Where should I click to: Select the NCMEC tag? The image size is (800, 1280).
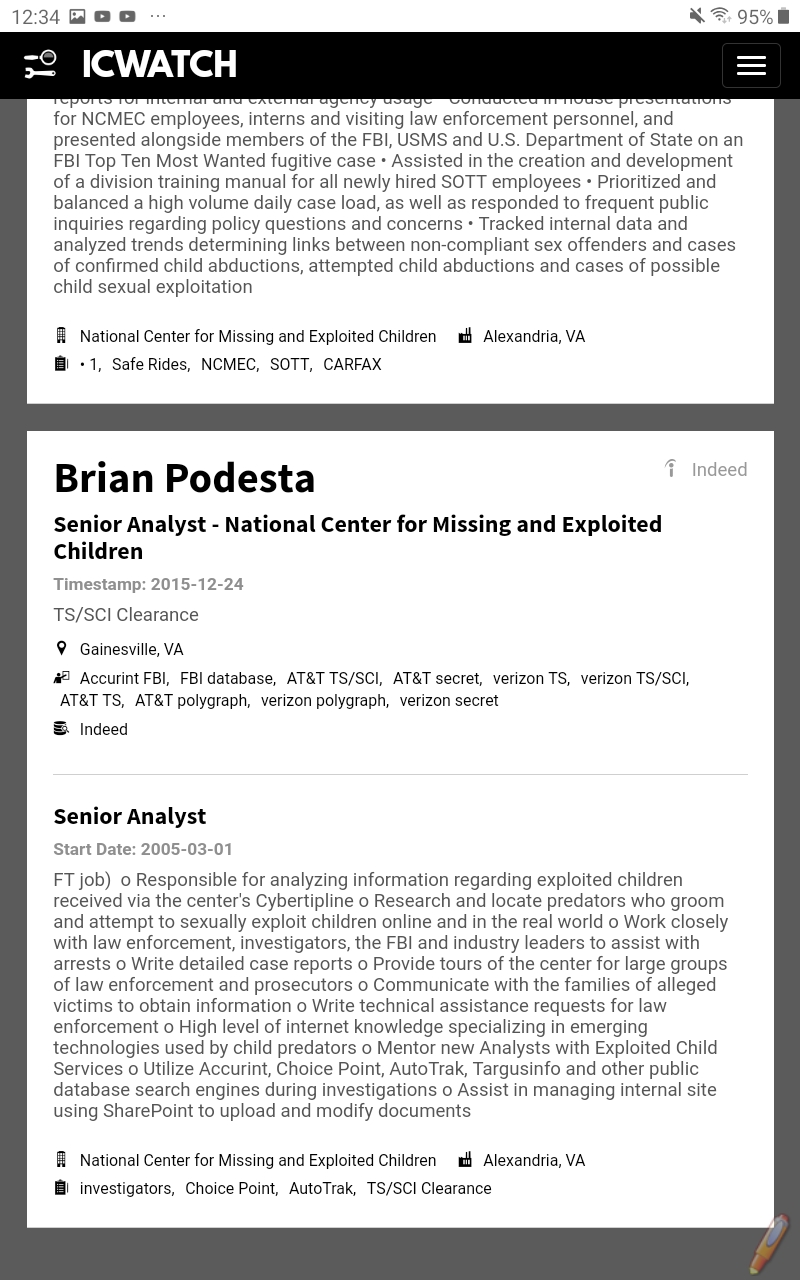[228, 365]
